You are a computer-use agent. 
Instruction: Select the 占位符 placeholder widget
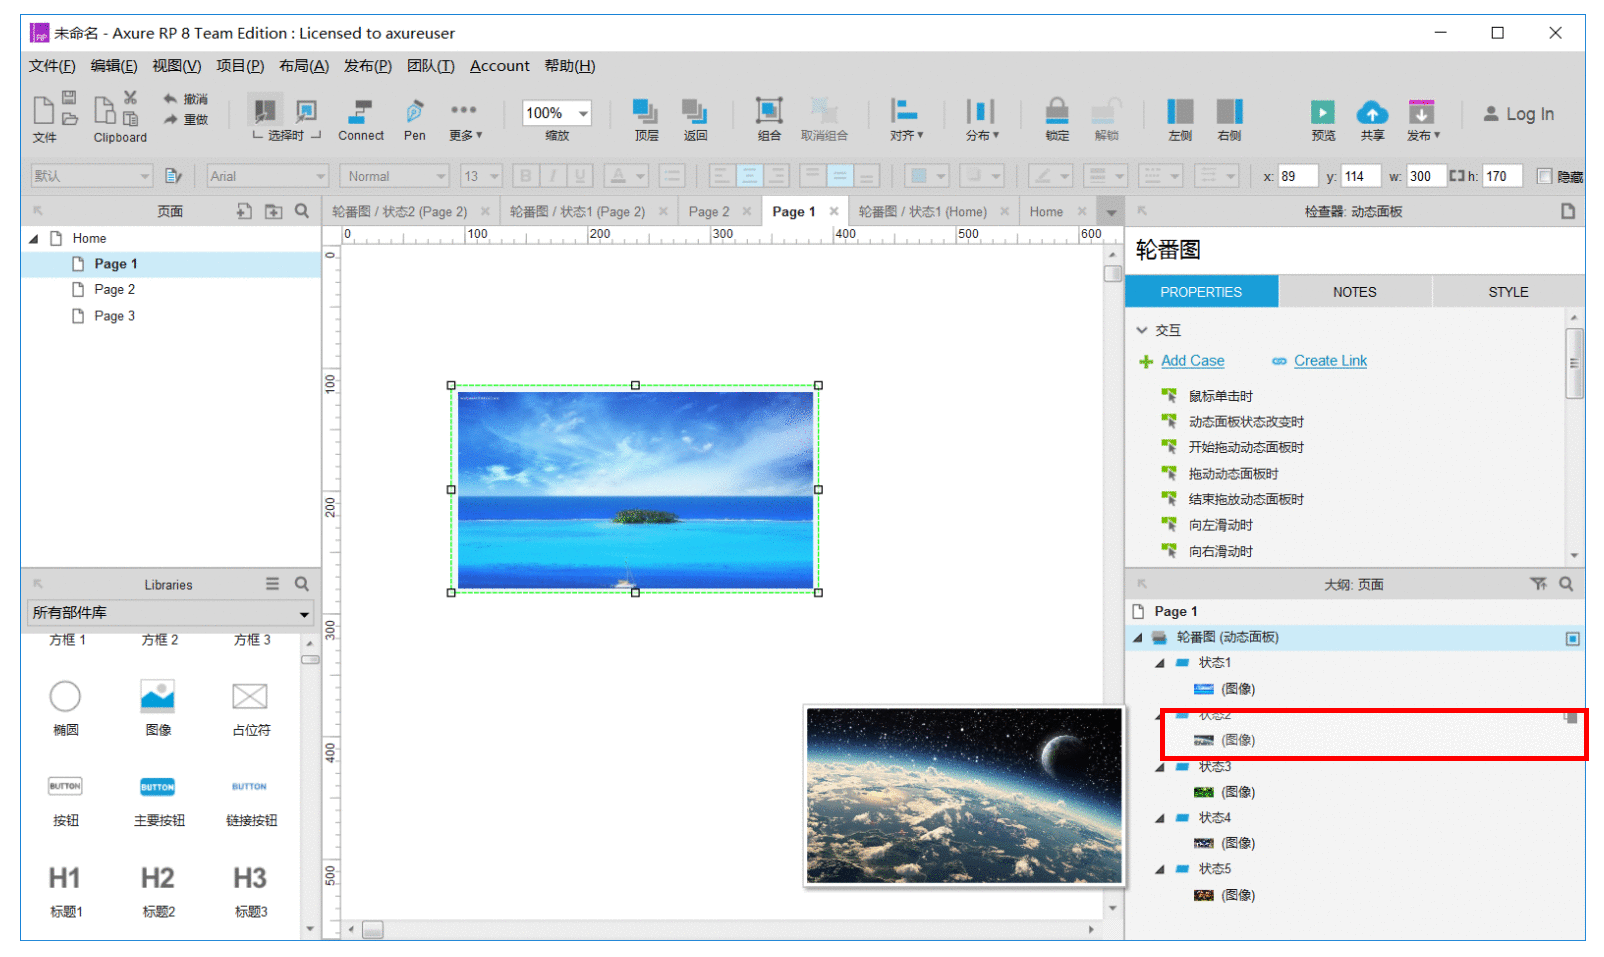pyautogui.click(x=250, y=707)
